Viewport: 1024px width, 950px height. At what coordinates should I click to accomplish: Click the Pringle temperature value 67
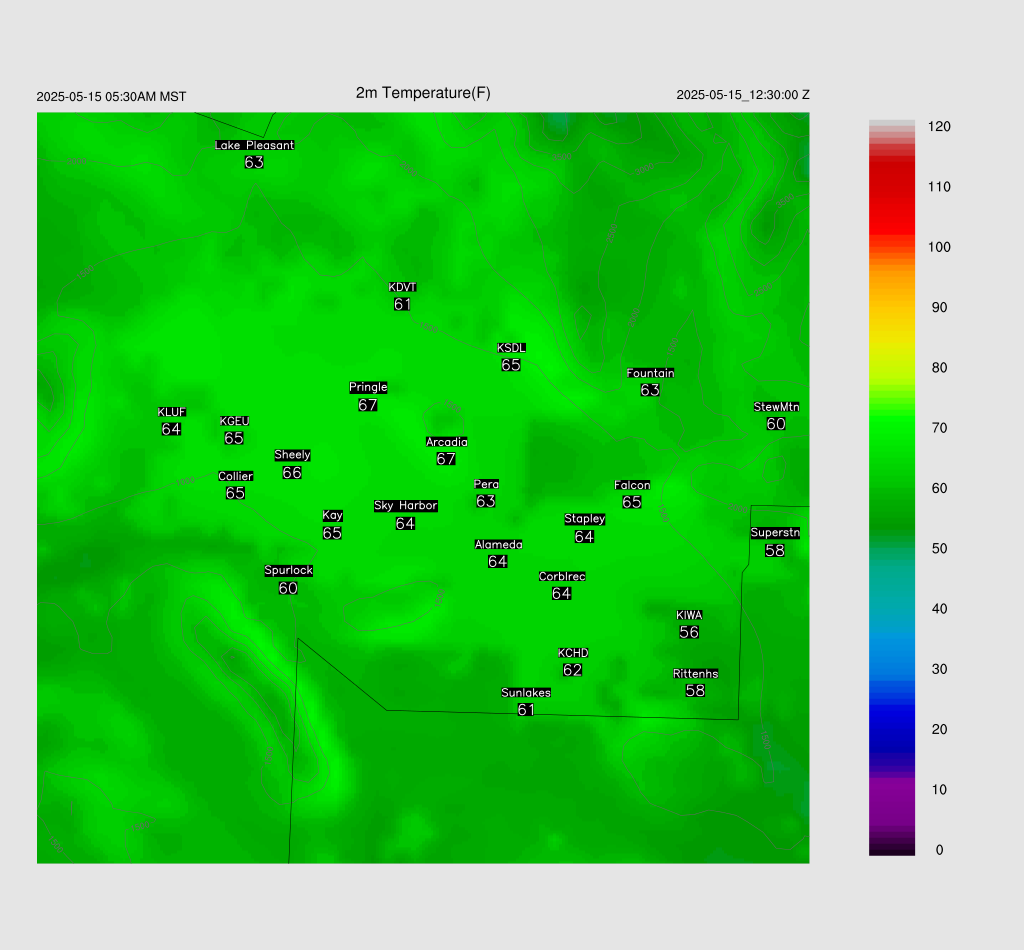point(368,405)
